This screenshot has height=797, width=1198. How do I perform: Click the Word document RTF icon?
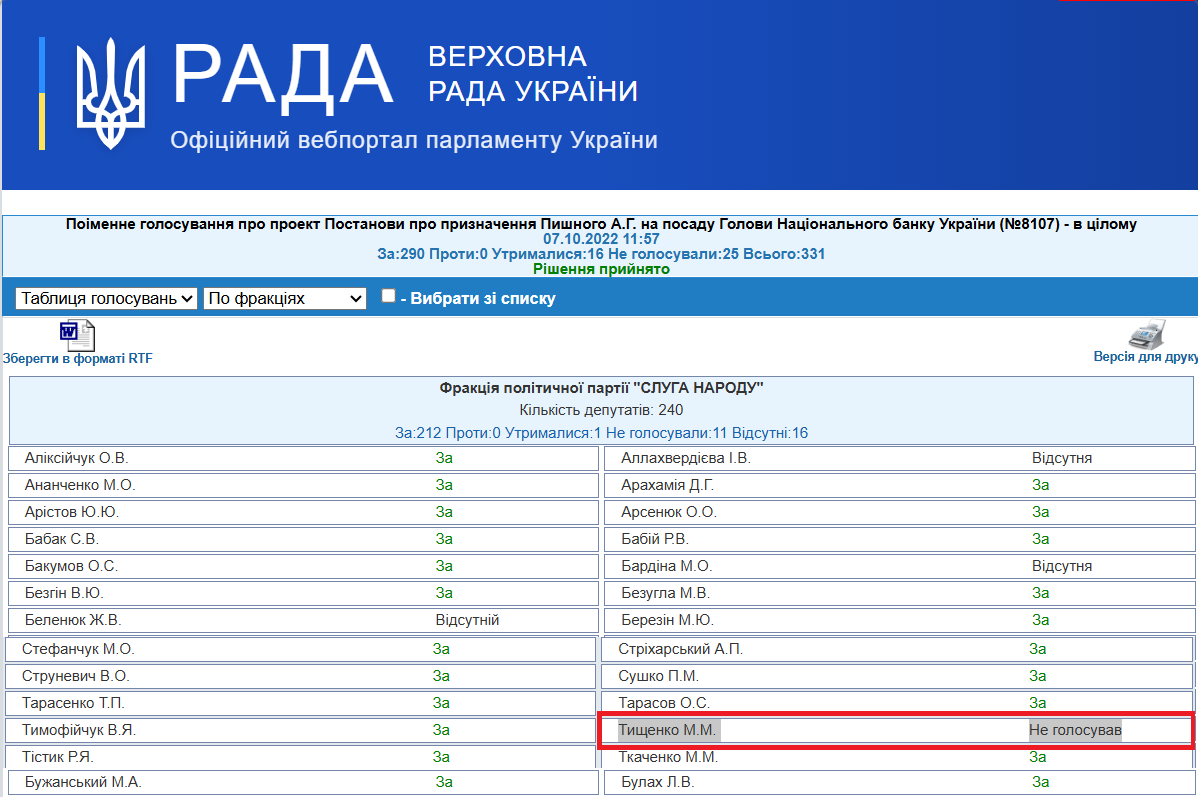tap(77, 335)
